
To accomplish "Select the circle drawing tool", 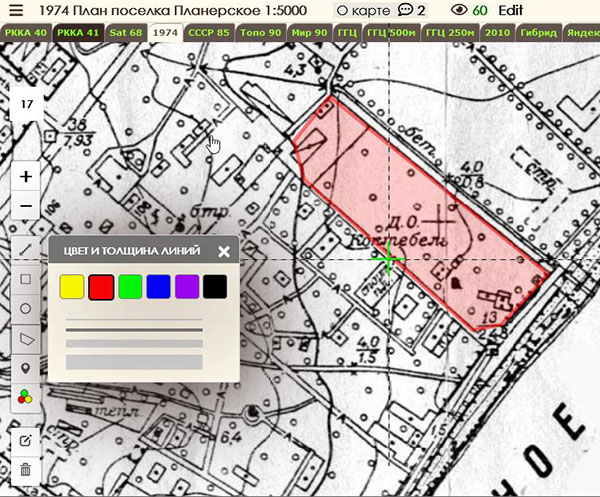I will [x=26, y=309].
